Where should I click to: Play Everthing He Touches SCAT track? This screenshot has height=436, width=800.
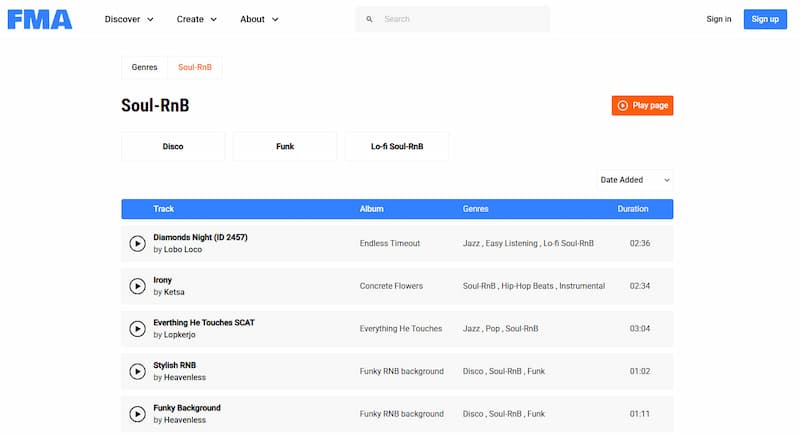click(x=137, y=329)
